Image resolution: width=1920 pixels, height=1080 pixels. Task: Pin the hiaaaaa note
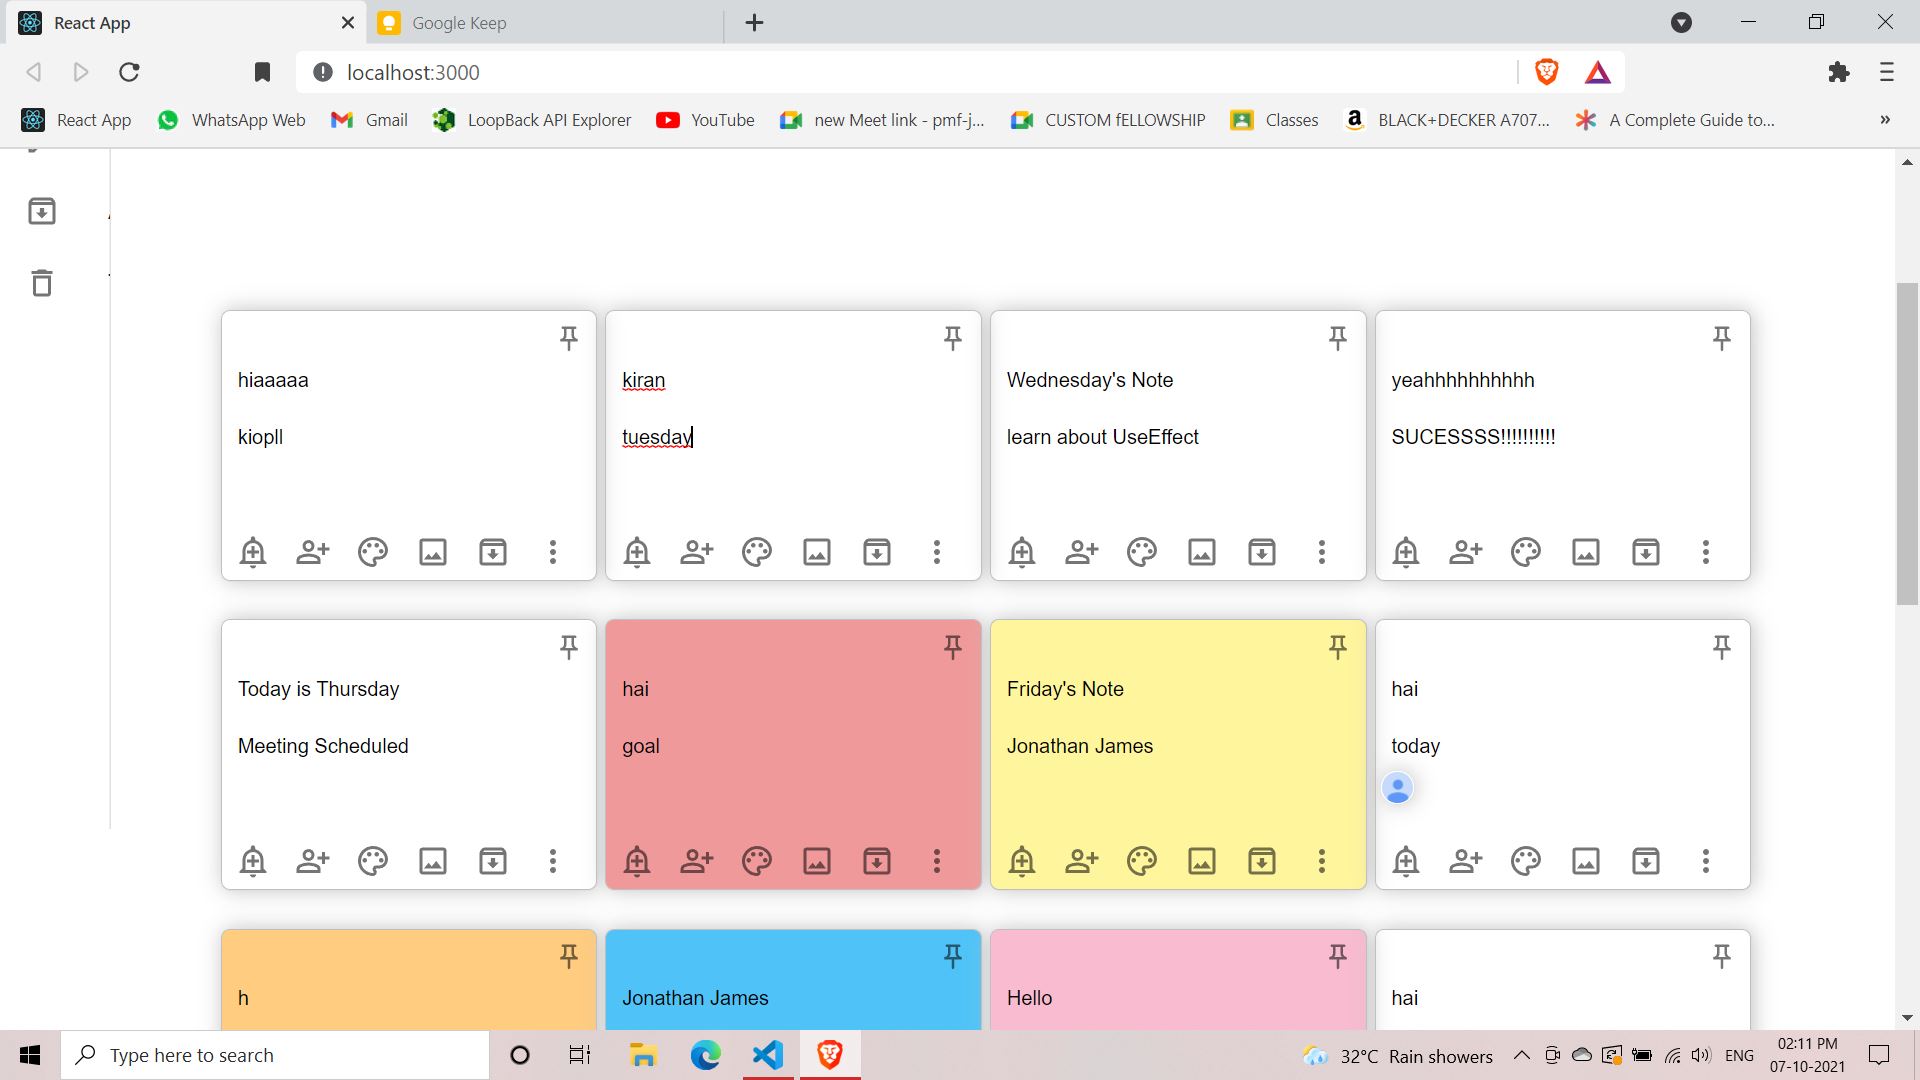click(x=568, y=338)
